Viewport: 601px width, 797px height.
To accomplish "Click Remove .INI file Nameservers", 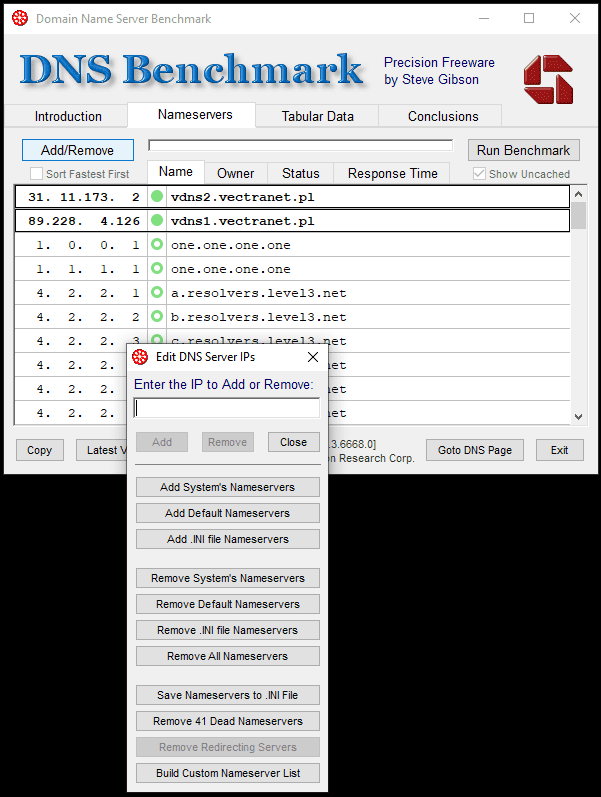I will (227, 630).
